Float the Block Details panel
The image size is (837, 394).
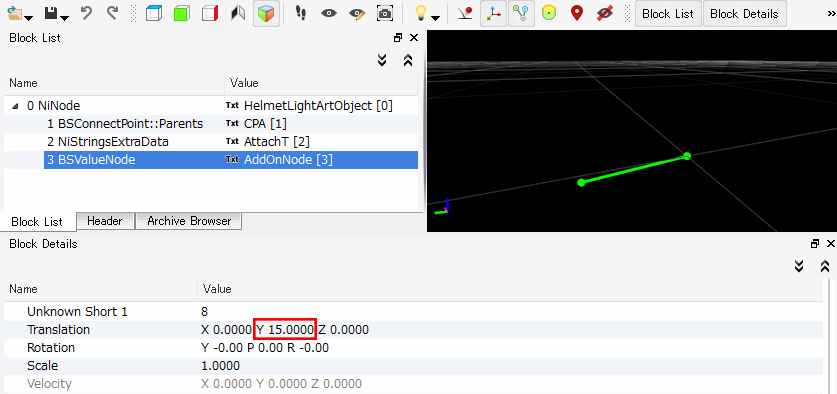(x=815, y=244)
